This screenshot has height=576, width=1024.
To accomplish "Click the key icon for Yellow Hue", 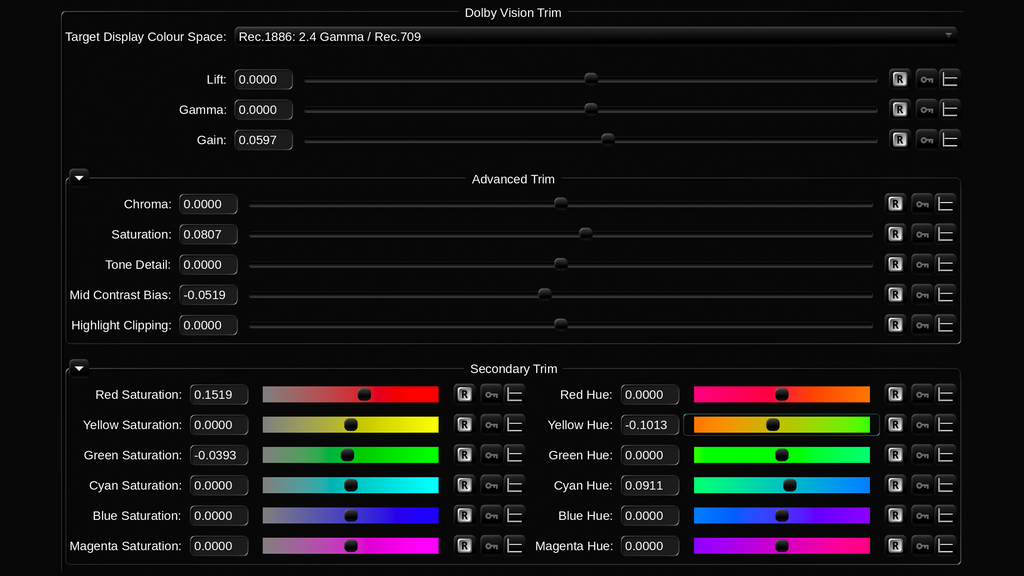I will 921,424.
